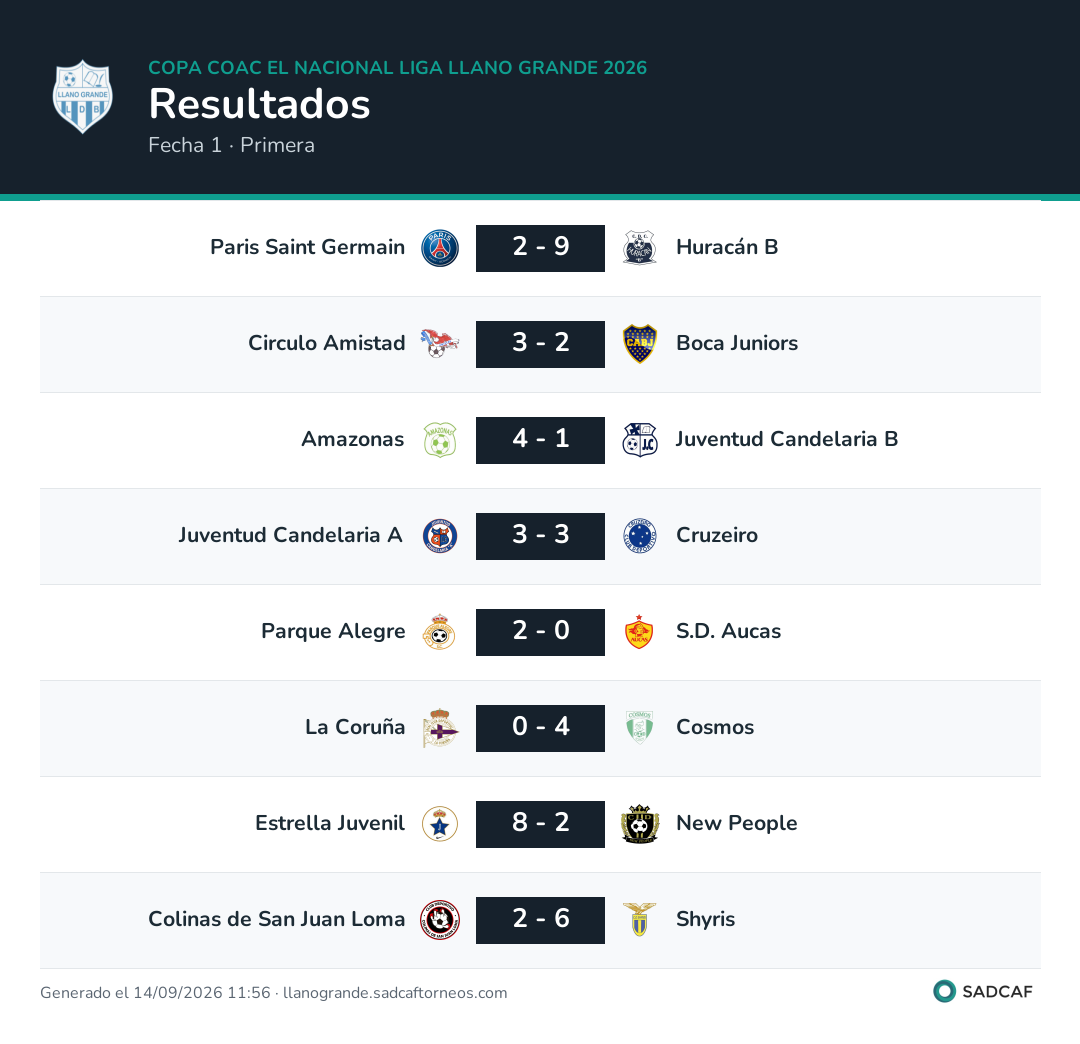Select the Boca Juniors CABJ crest

pos(640,344)
